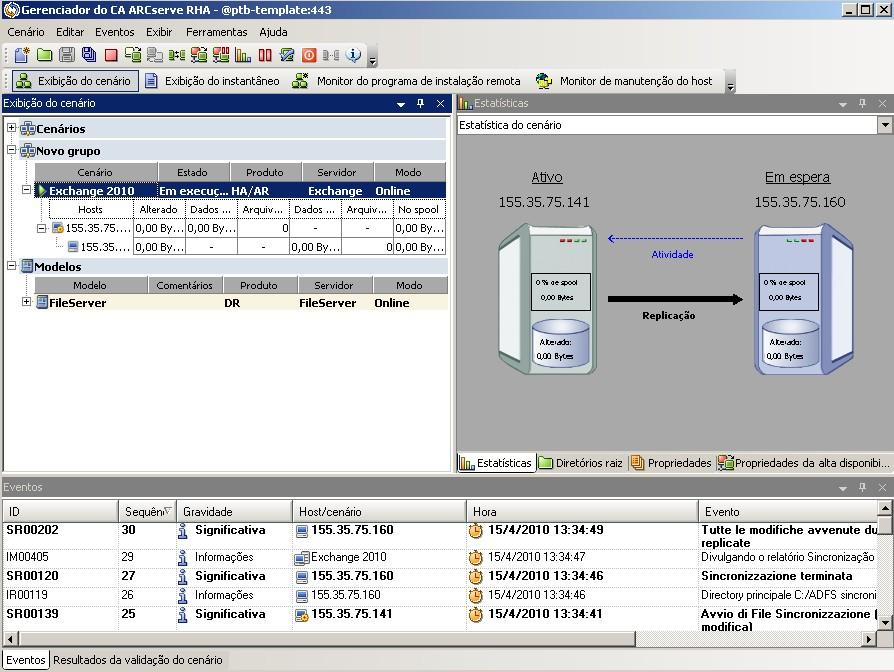Viewport: 894px width, 672px height.
Task: Open the Ferramentas menu
Action: pos(216,32)
